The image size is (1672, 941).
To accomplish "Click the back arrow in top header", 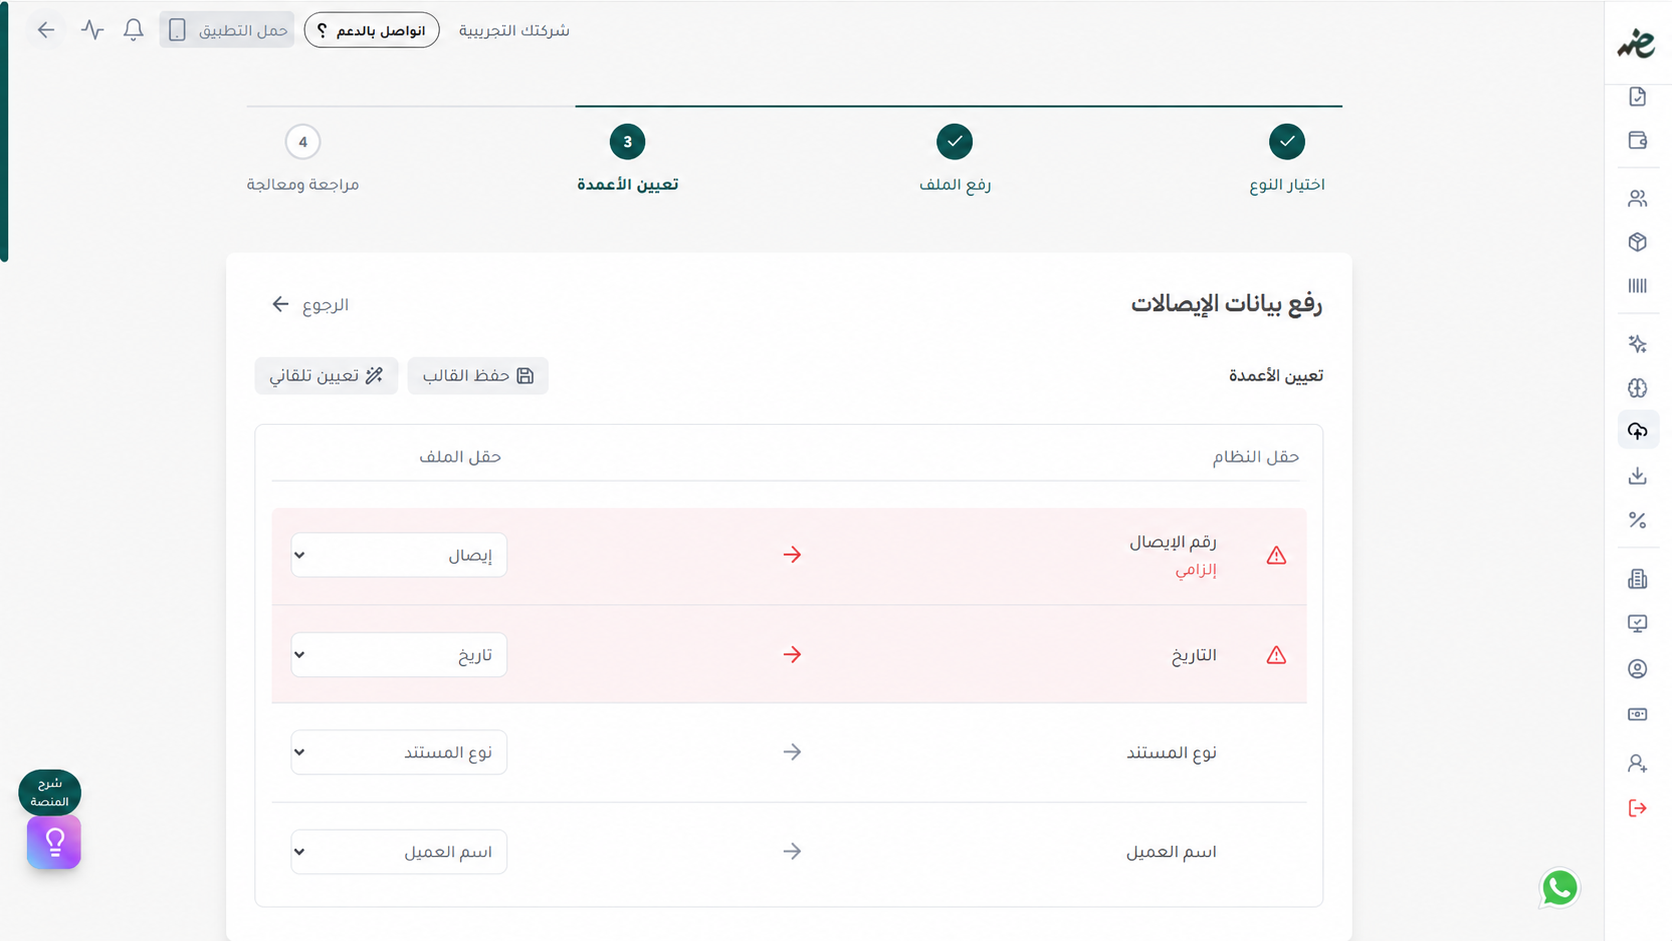I will (x=46, y=30).
